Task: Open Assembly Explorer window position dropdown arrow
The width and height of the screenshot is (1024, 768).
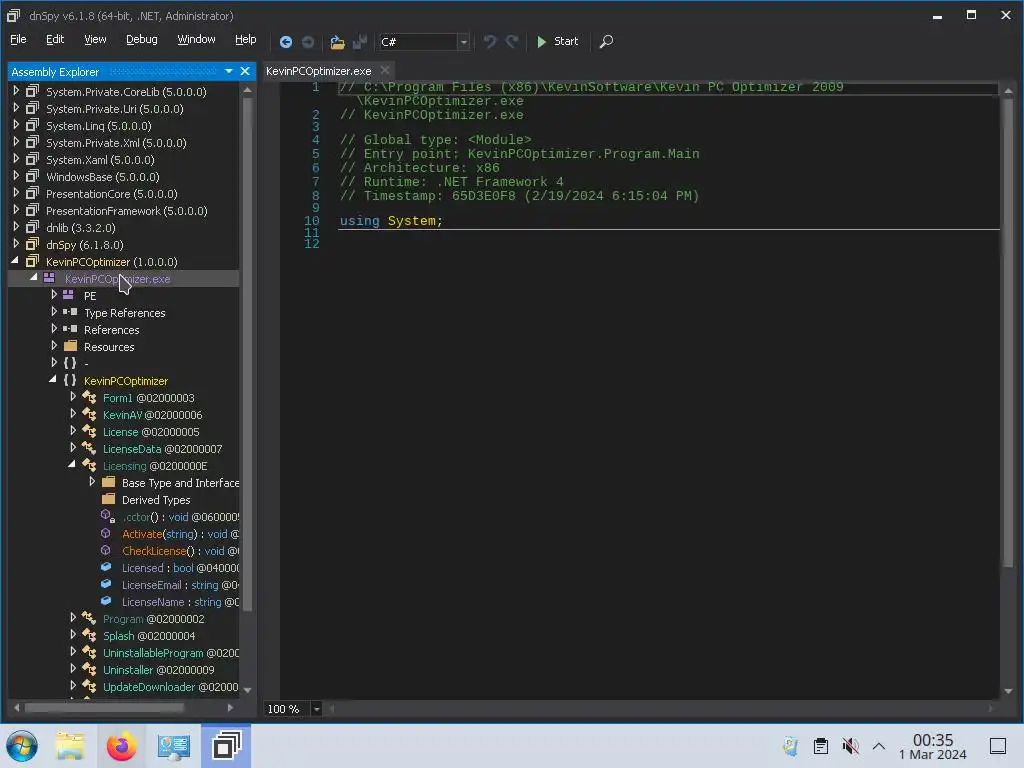Action: [229, 71]
